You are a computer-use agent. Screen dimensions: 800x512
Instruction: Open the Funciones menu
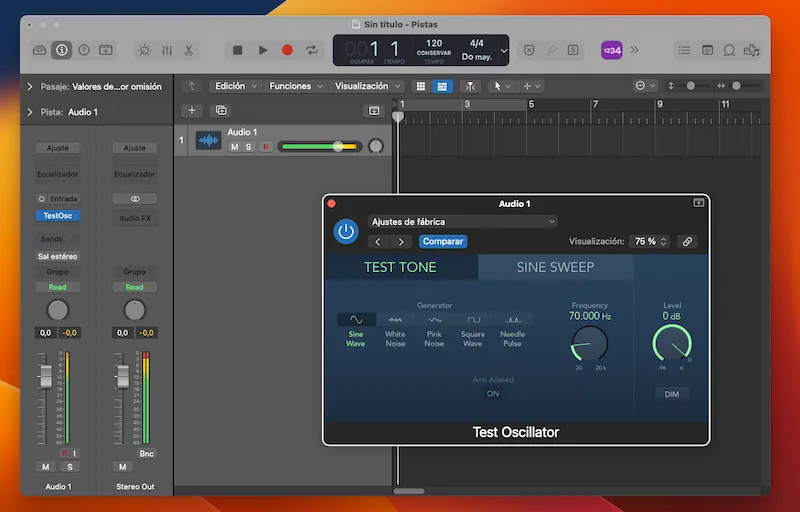(296, 86)
